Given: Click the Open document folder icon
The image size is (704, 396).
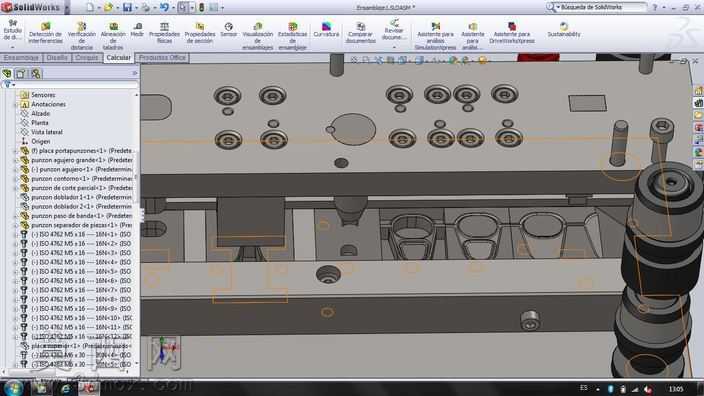Looking at the screenshot, I should [x=108, y=7].
